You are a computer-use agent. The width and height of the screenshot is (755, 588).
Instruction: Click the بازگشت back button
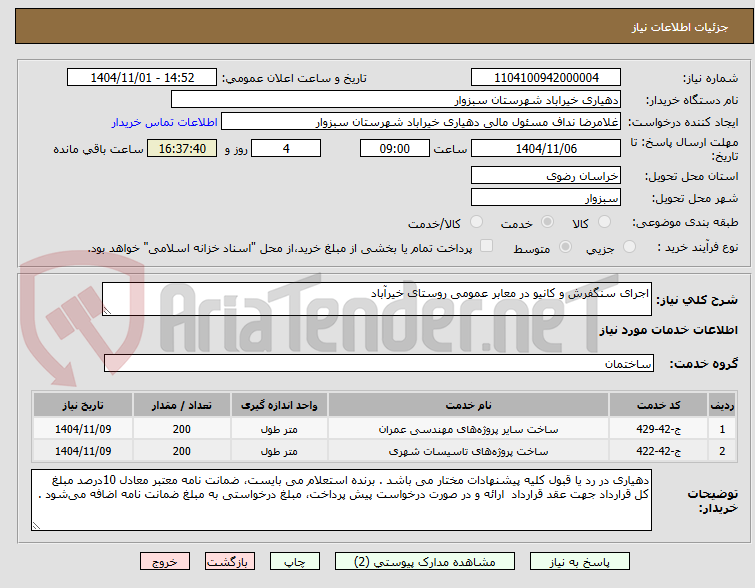click(x=230, y=562)
